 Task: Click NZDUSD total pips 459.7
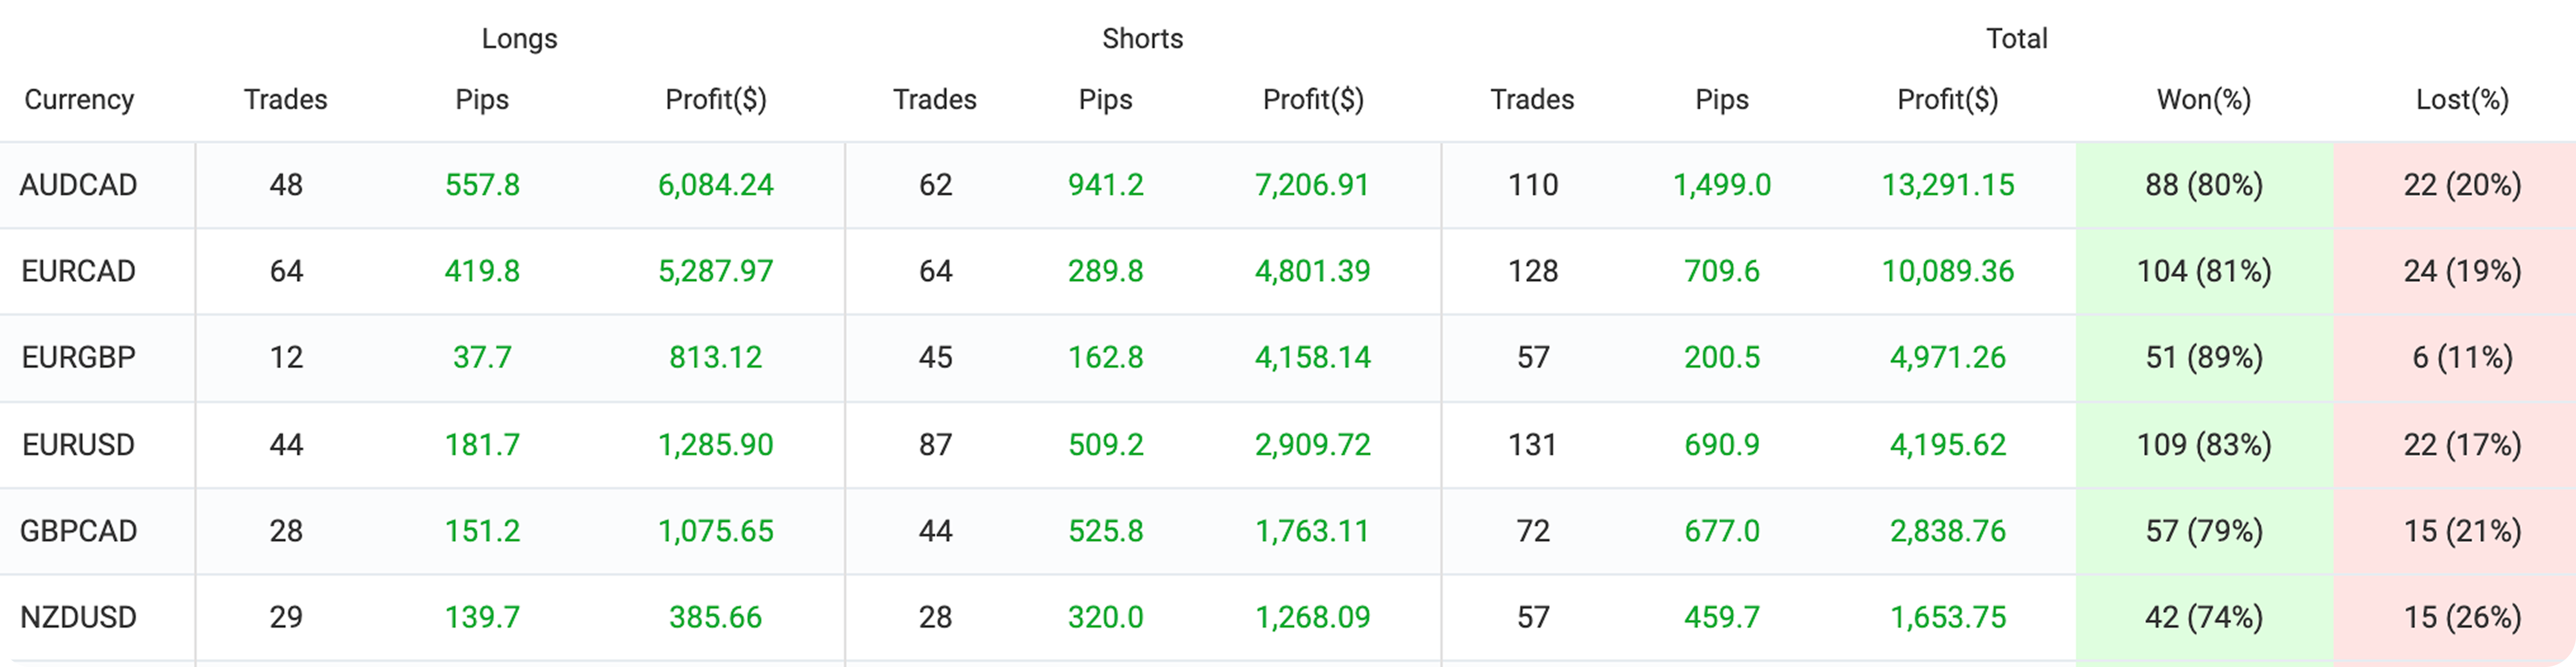1721,617
